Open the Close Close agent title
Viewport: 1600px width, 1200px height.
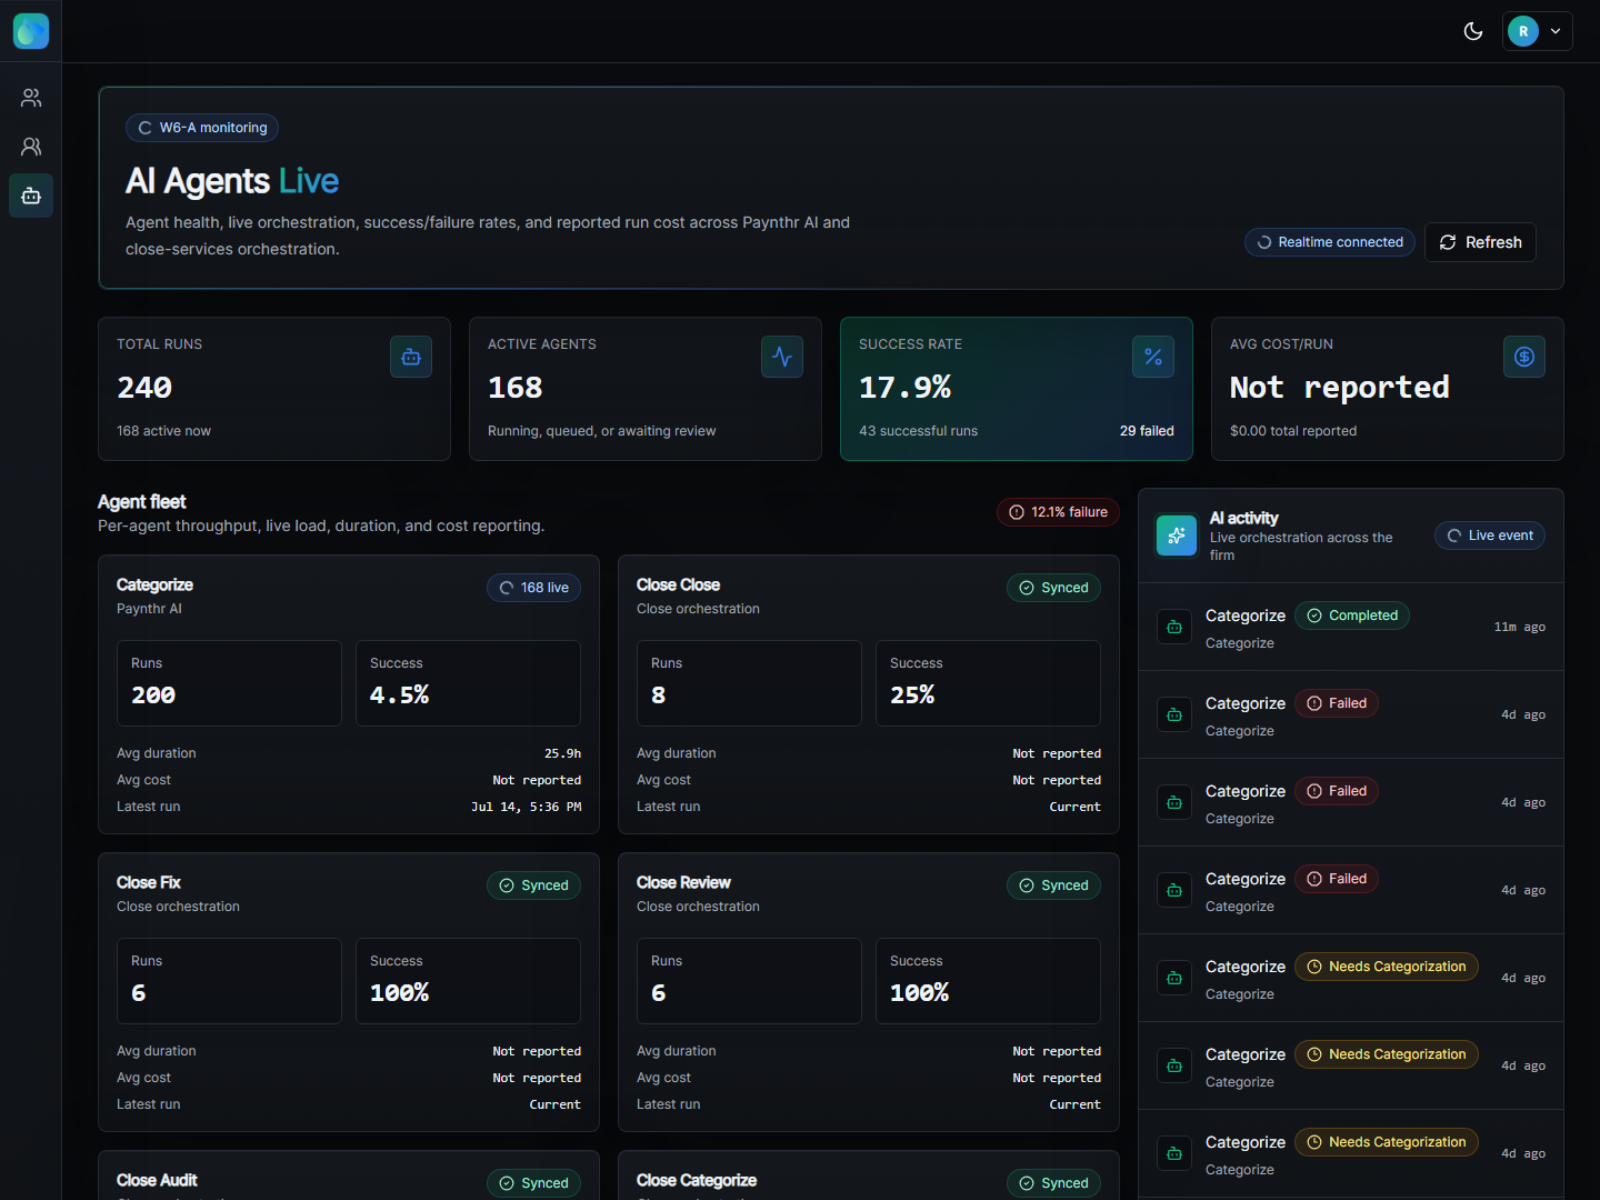pos(678,585)
